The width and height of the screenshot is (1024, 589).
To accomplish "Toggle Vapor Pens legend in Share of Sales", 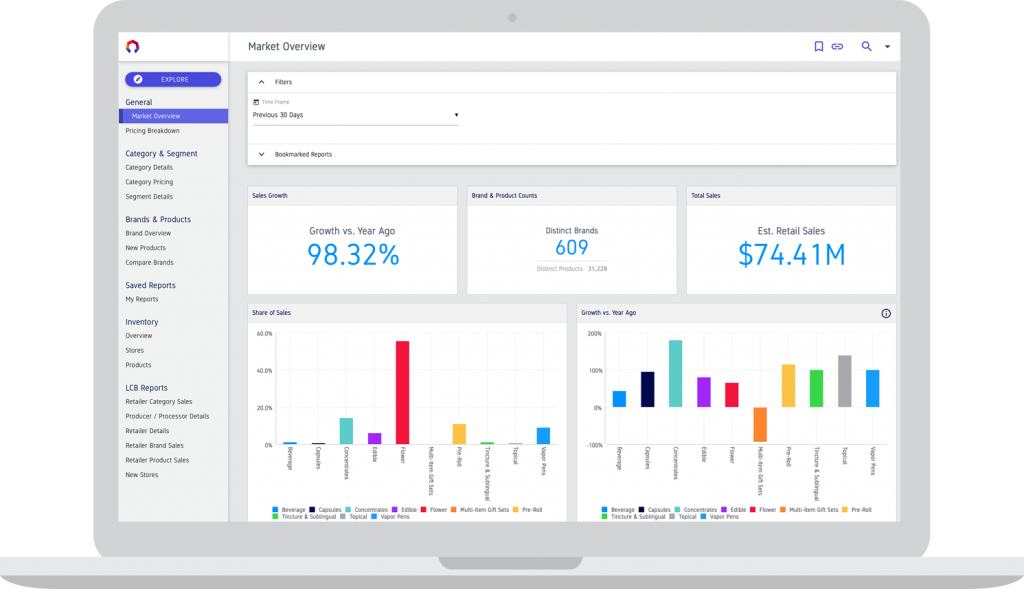I will coord(385,517).
